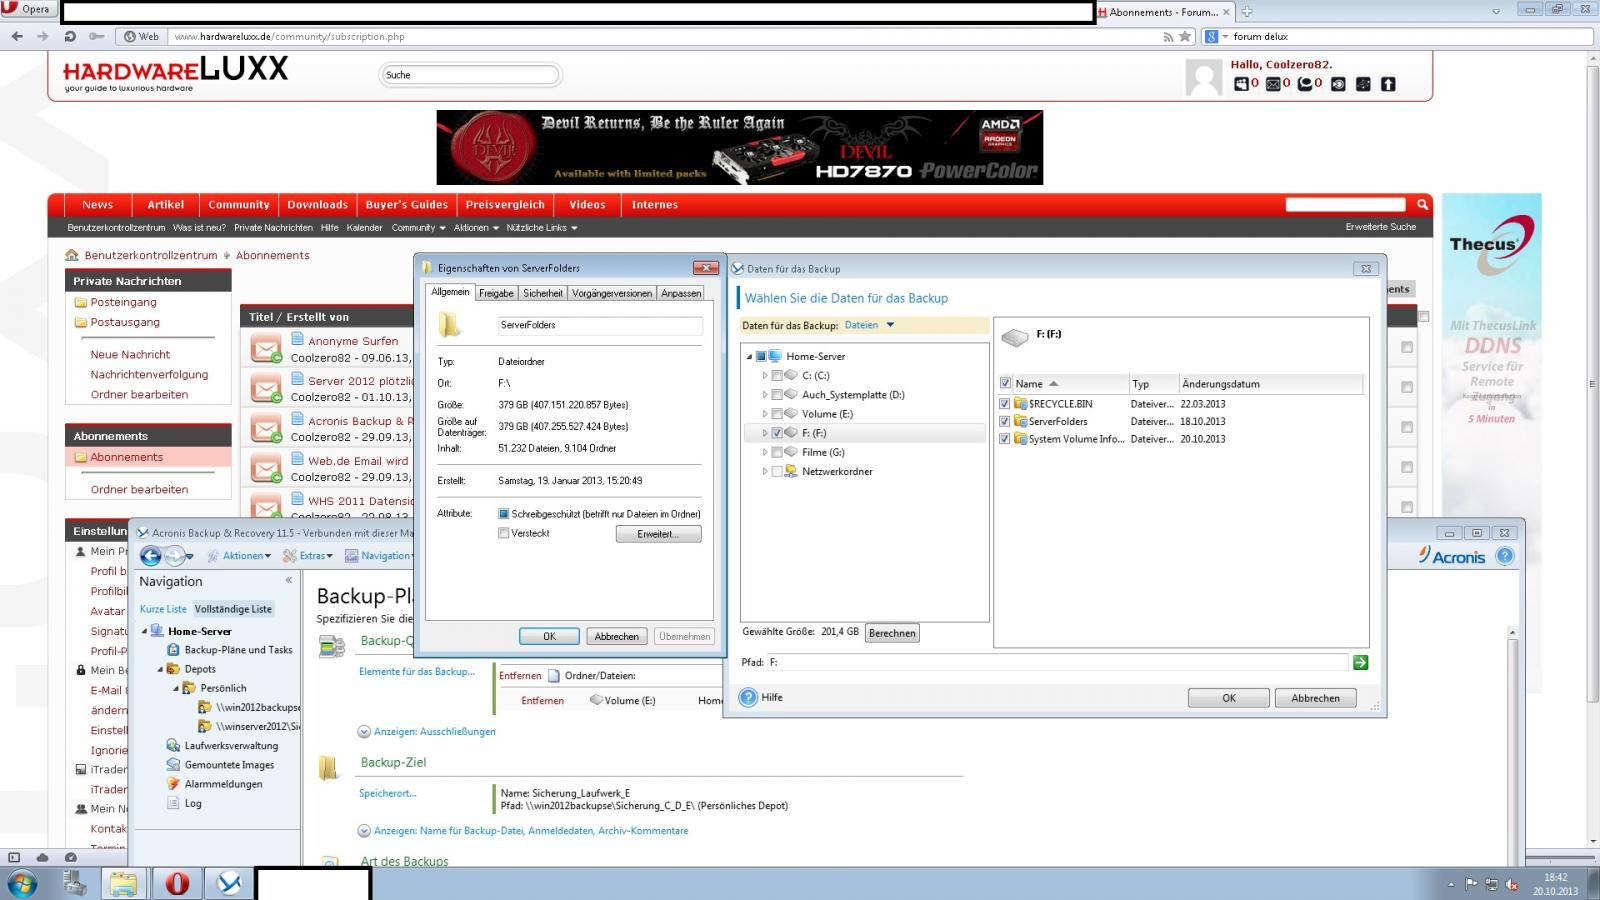Click Opera taskbar icon
Screen dimensions: 1600x900
pyautogui.click(x=177, y=883)
